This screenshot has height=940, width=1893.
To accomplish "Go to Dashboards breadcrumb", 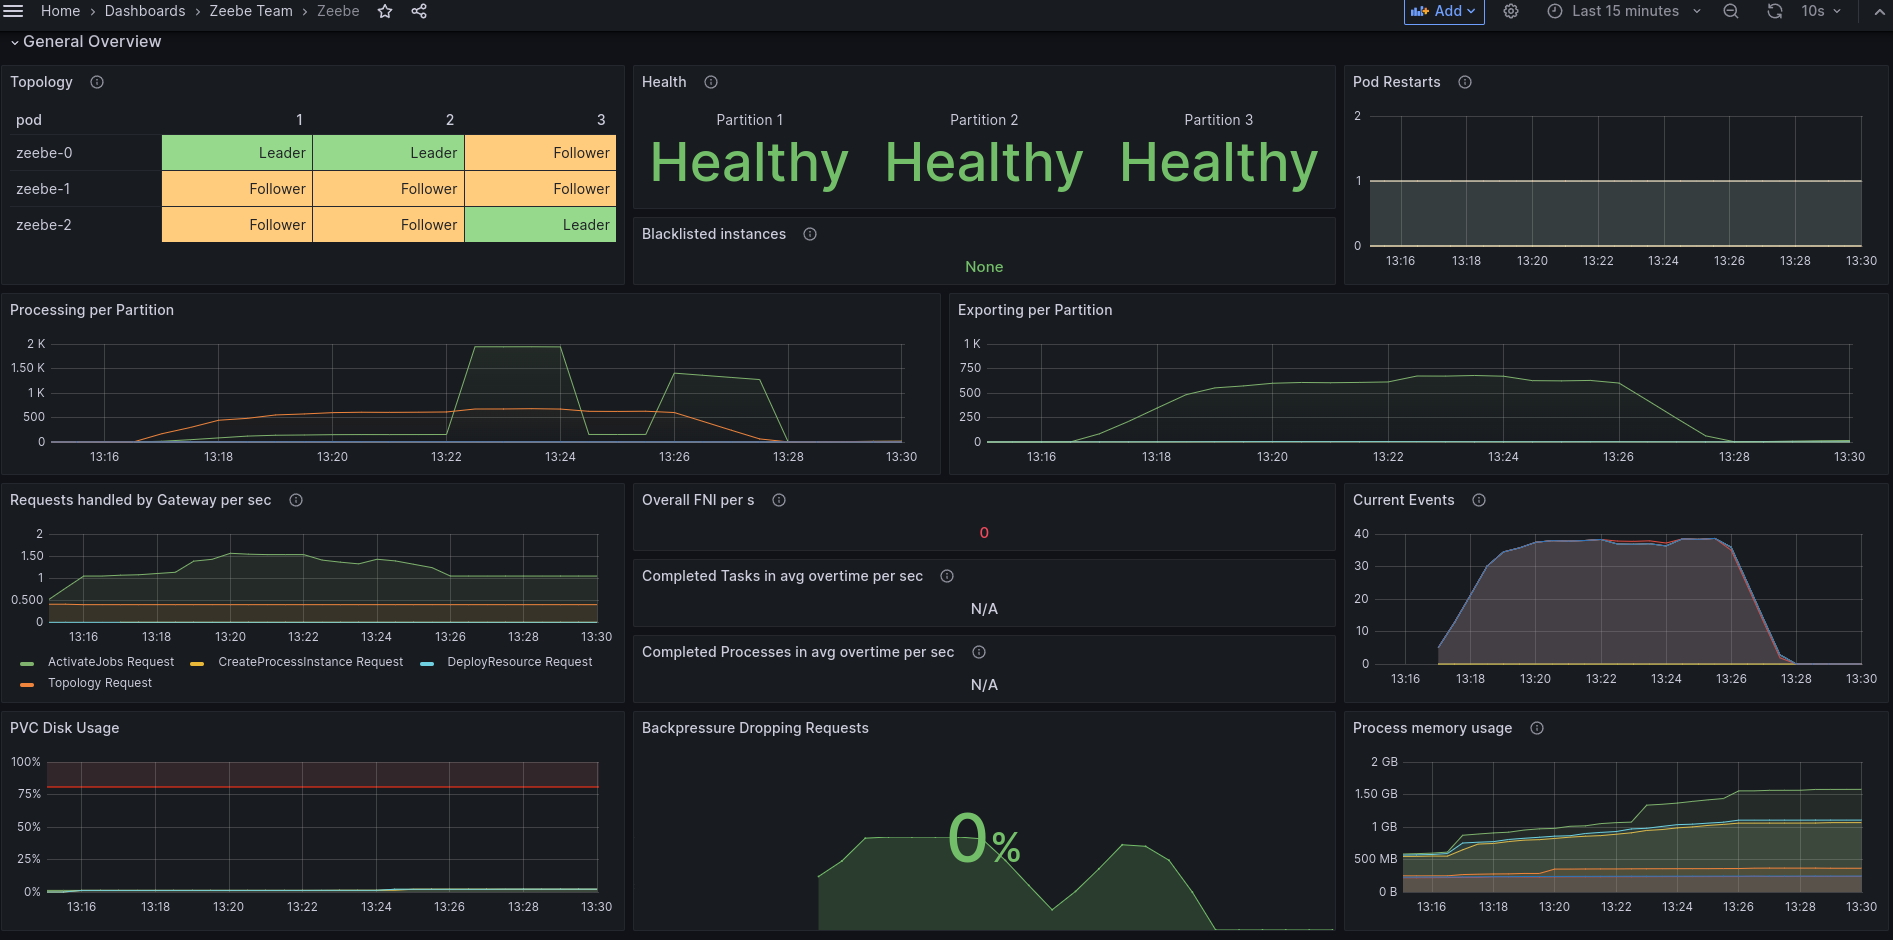I will tap(145, 11).
